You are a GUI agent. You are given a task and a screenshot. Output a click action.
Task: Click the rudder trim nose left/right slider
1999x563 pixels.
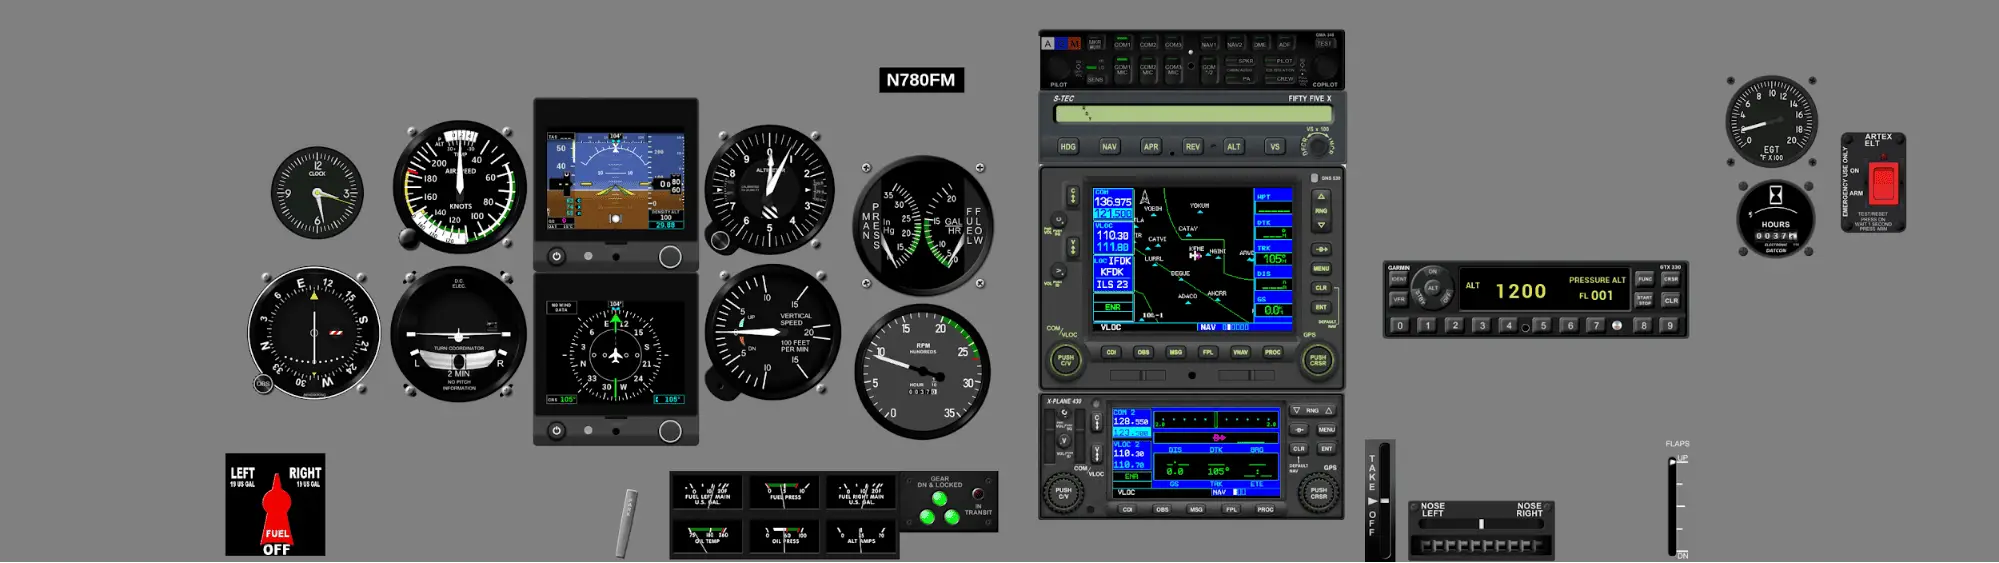point(1481,524)
